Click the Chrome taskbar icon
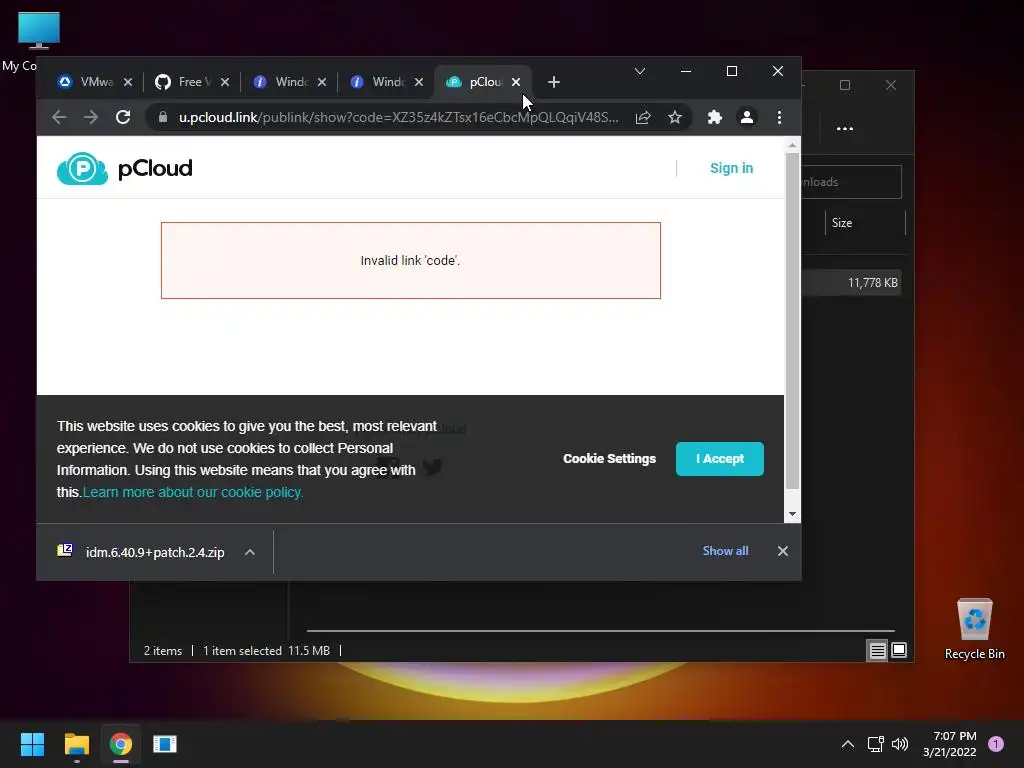Image resolution: width=1024 pixels, height=768 pixels. 121,744
